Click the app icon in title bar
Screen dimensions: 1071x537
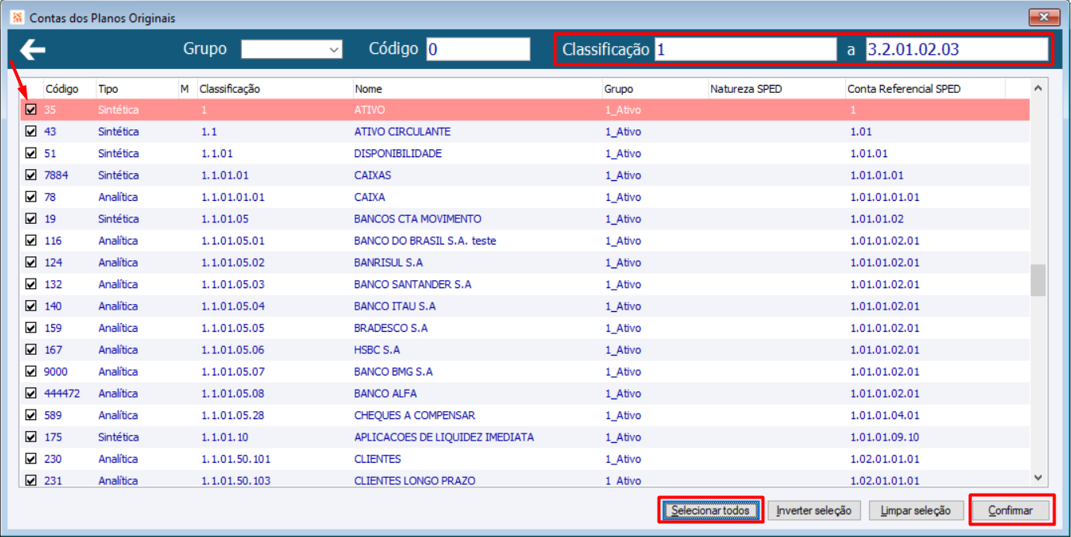point(18,17)
